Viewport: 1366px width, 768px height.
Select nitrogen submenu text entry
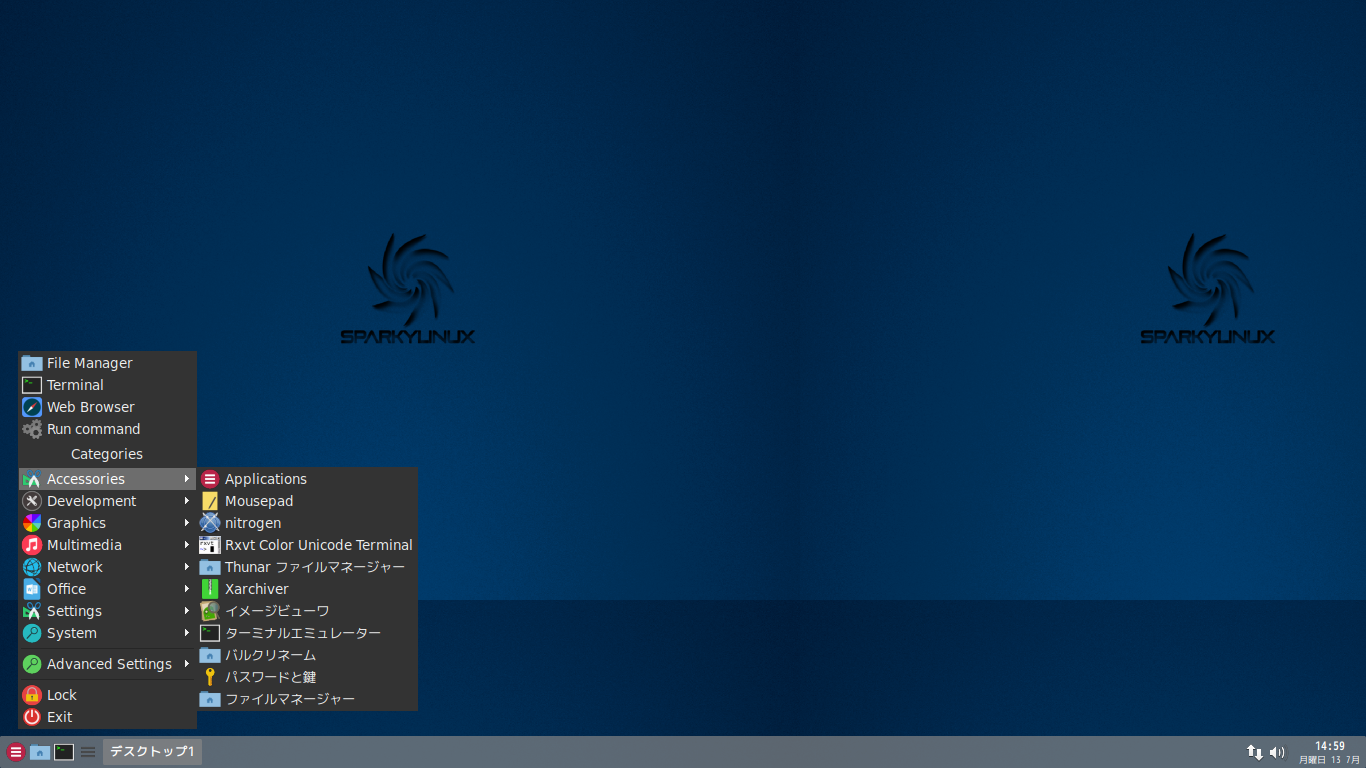point(253,523)
